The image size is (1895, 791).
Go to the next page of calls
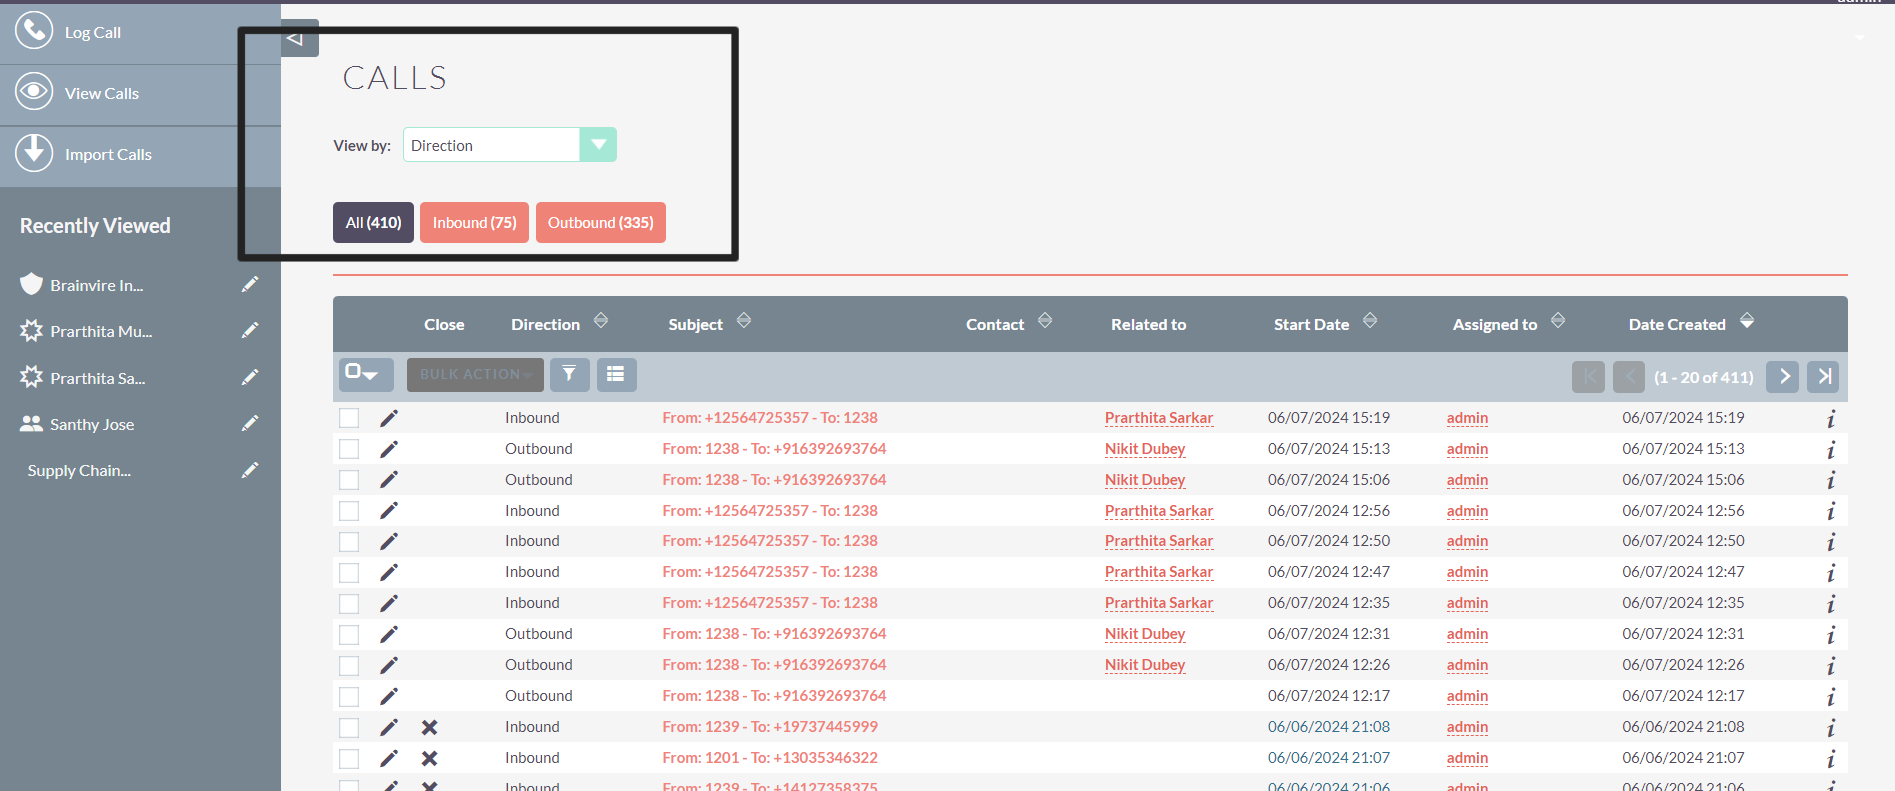point(1783,376)
